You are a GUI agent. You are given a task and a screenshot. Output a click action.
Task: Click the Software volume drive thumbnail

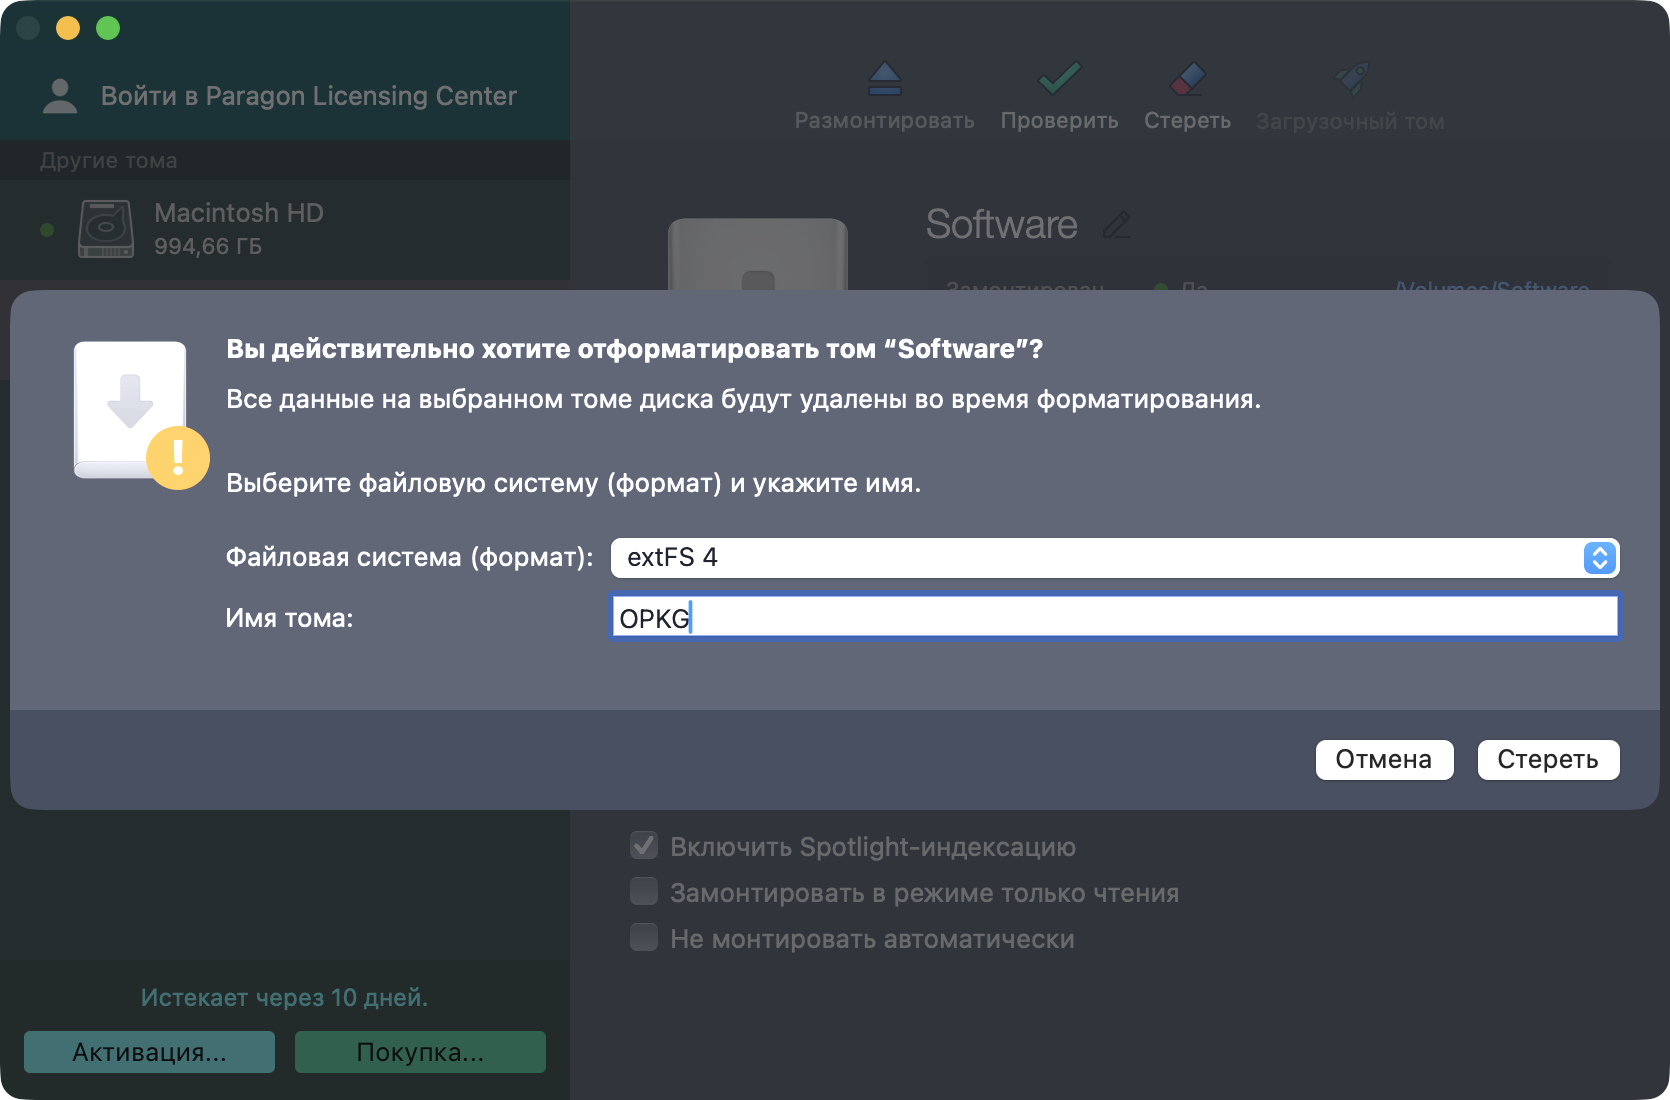(758, 255)
